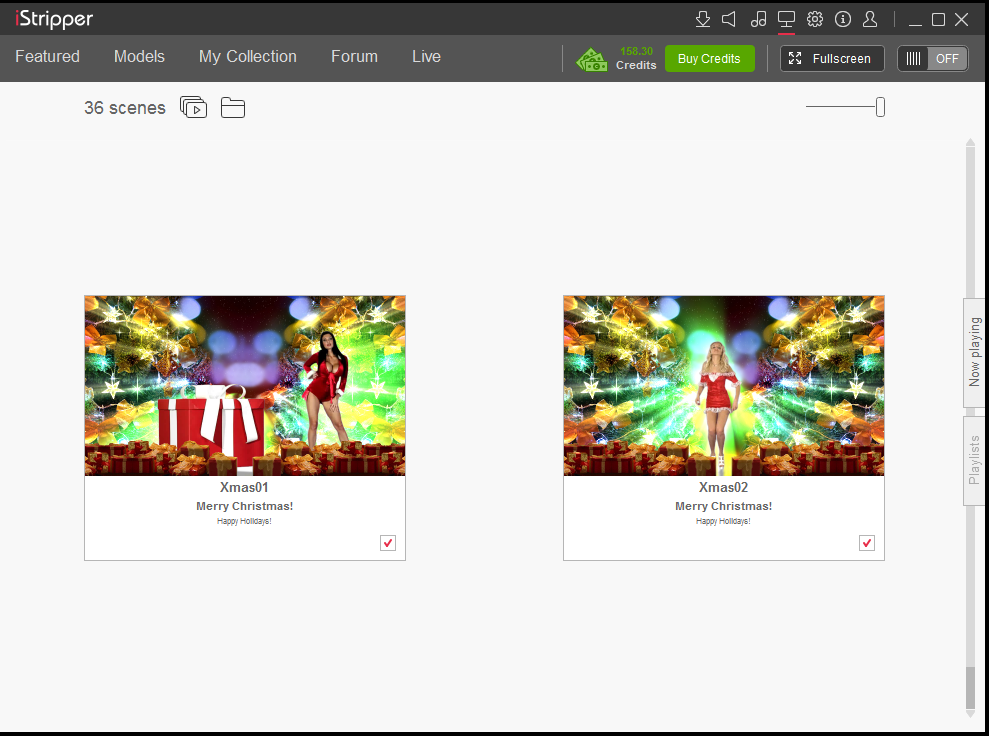Open the Forum tab
Screen dimensions: 989x736
pos(354,57)
